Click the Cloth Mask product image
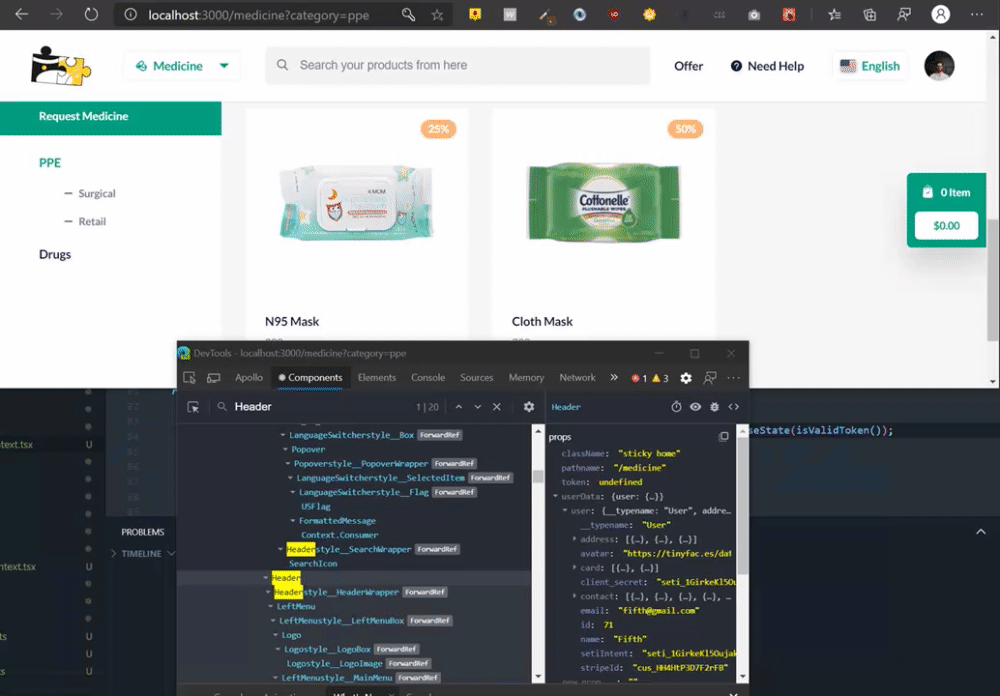The height and width of the screenshot is (696, 1000). [603, 202]
